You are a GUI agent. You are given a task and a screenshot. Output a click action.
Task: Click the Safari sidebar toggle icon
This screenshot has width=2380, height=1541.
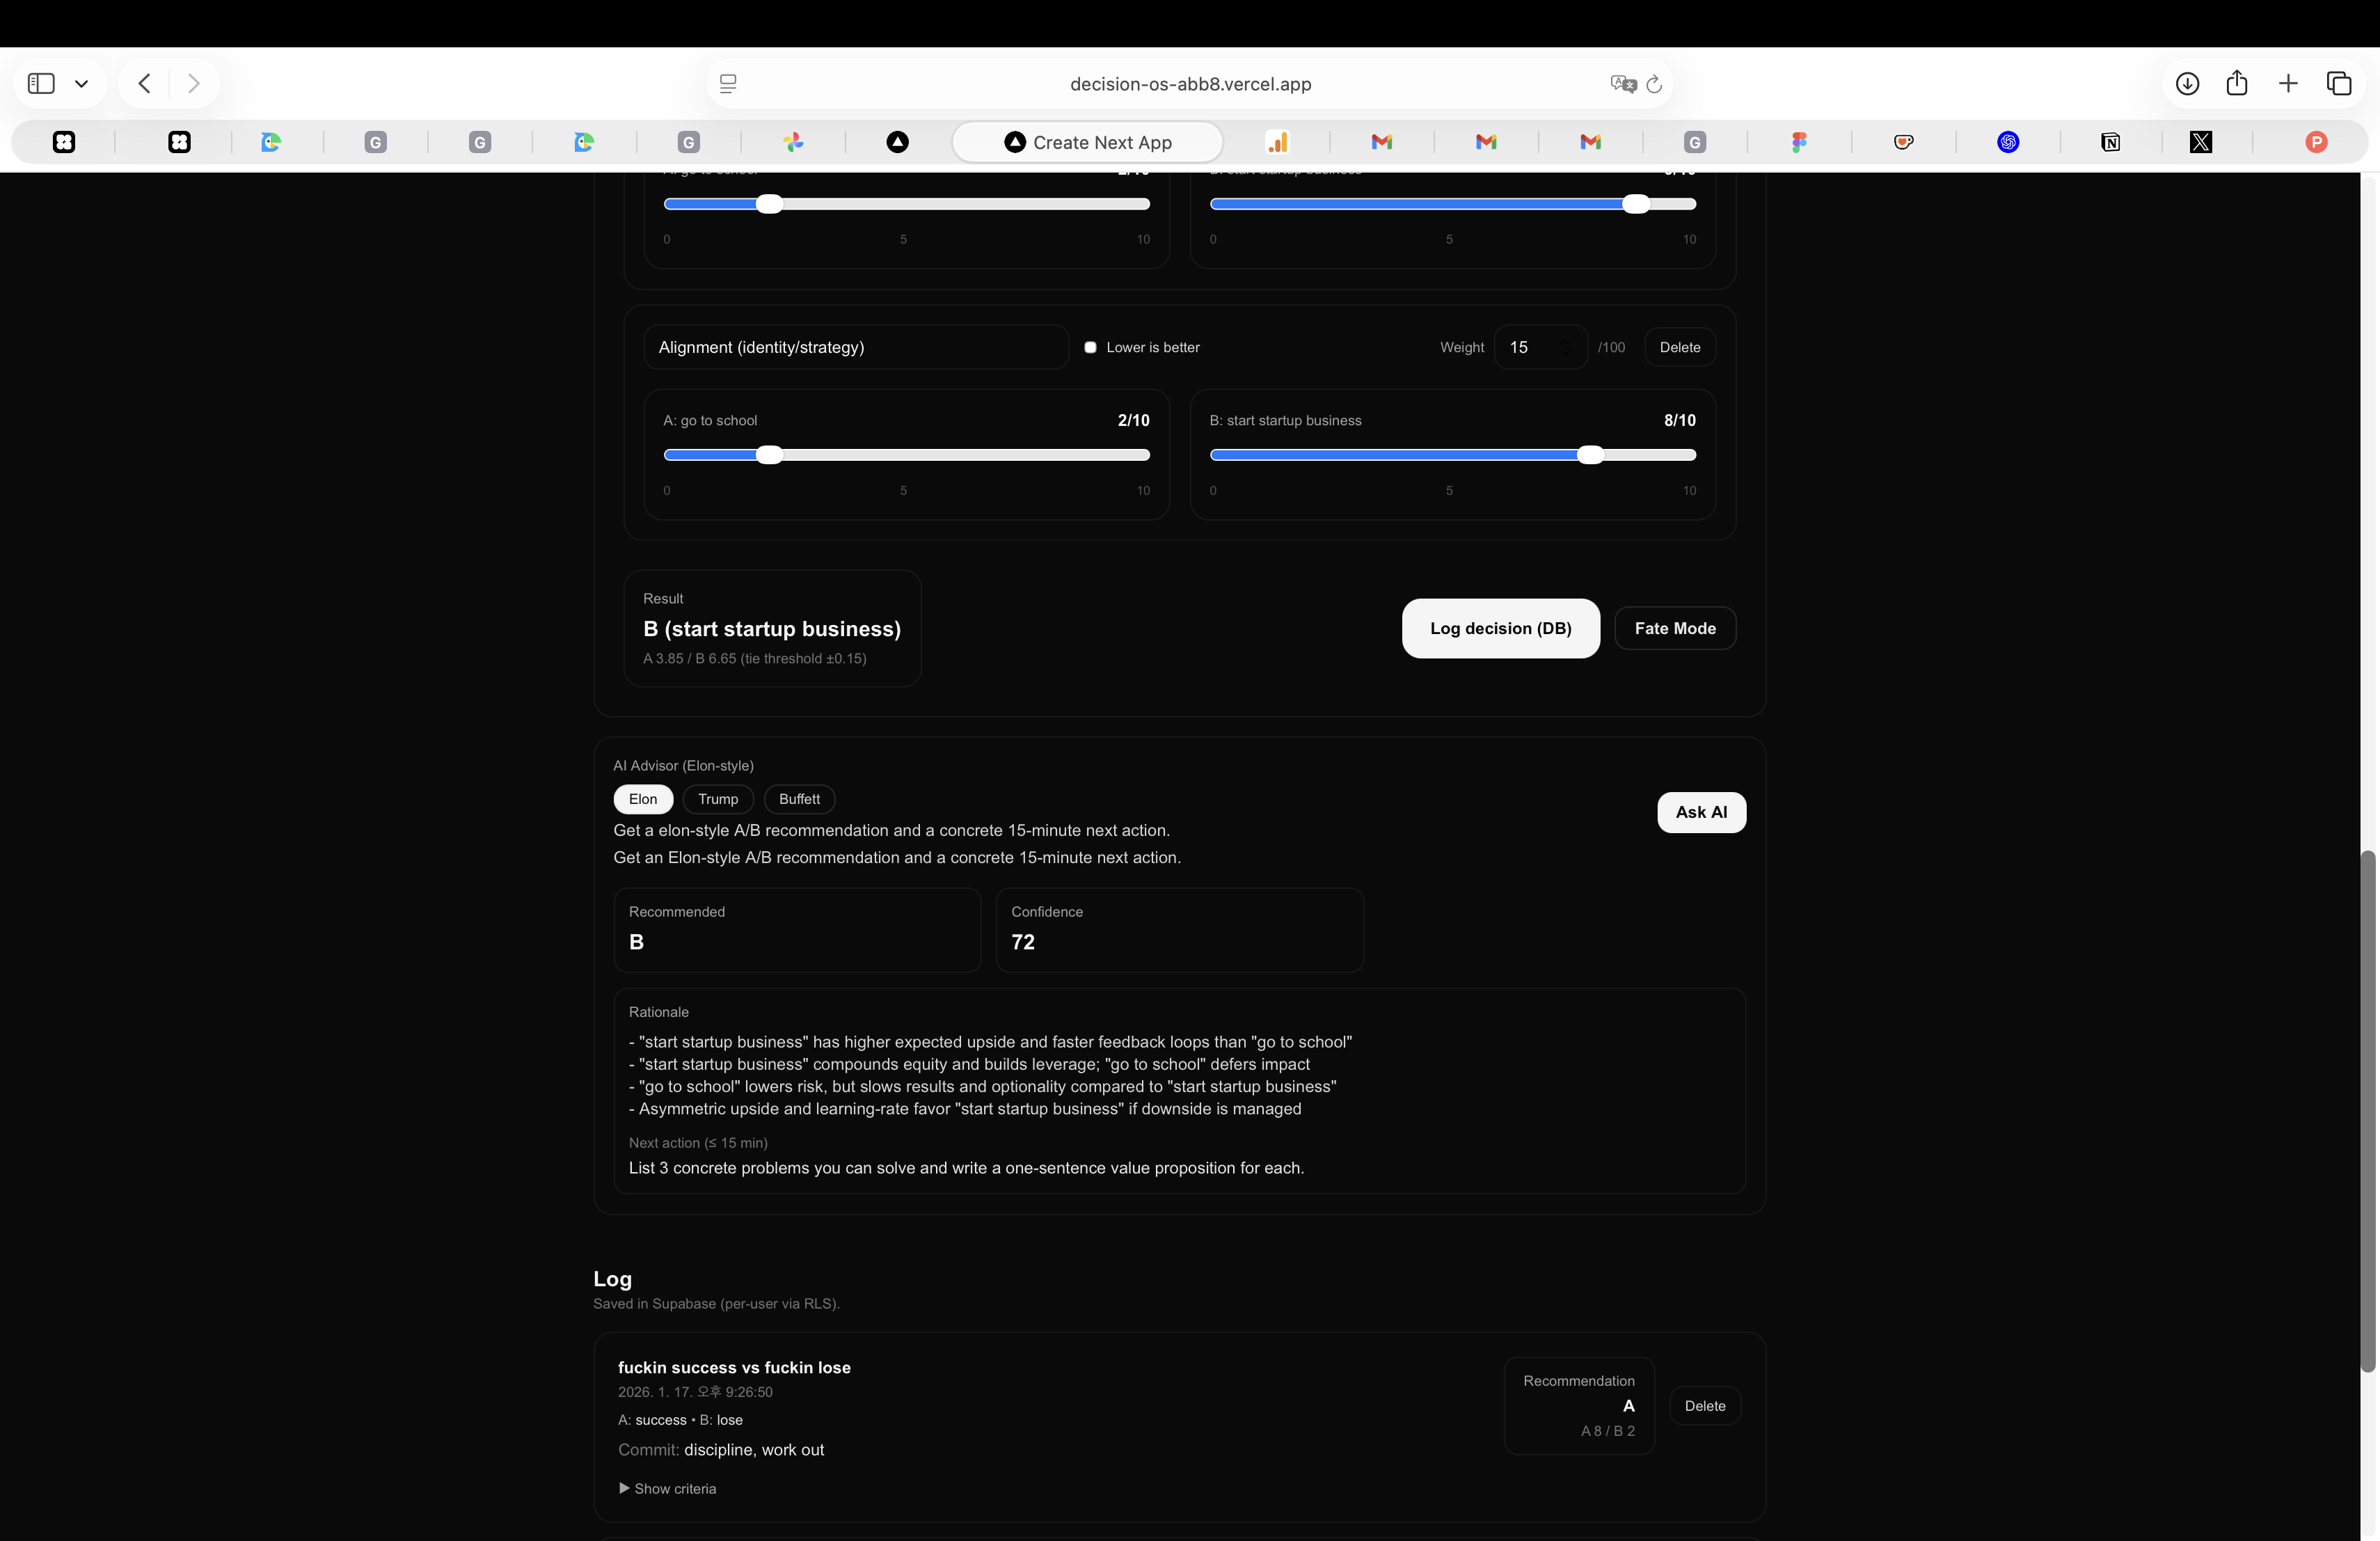click(x=41, y=83)
